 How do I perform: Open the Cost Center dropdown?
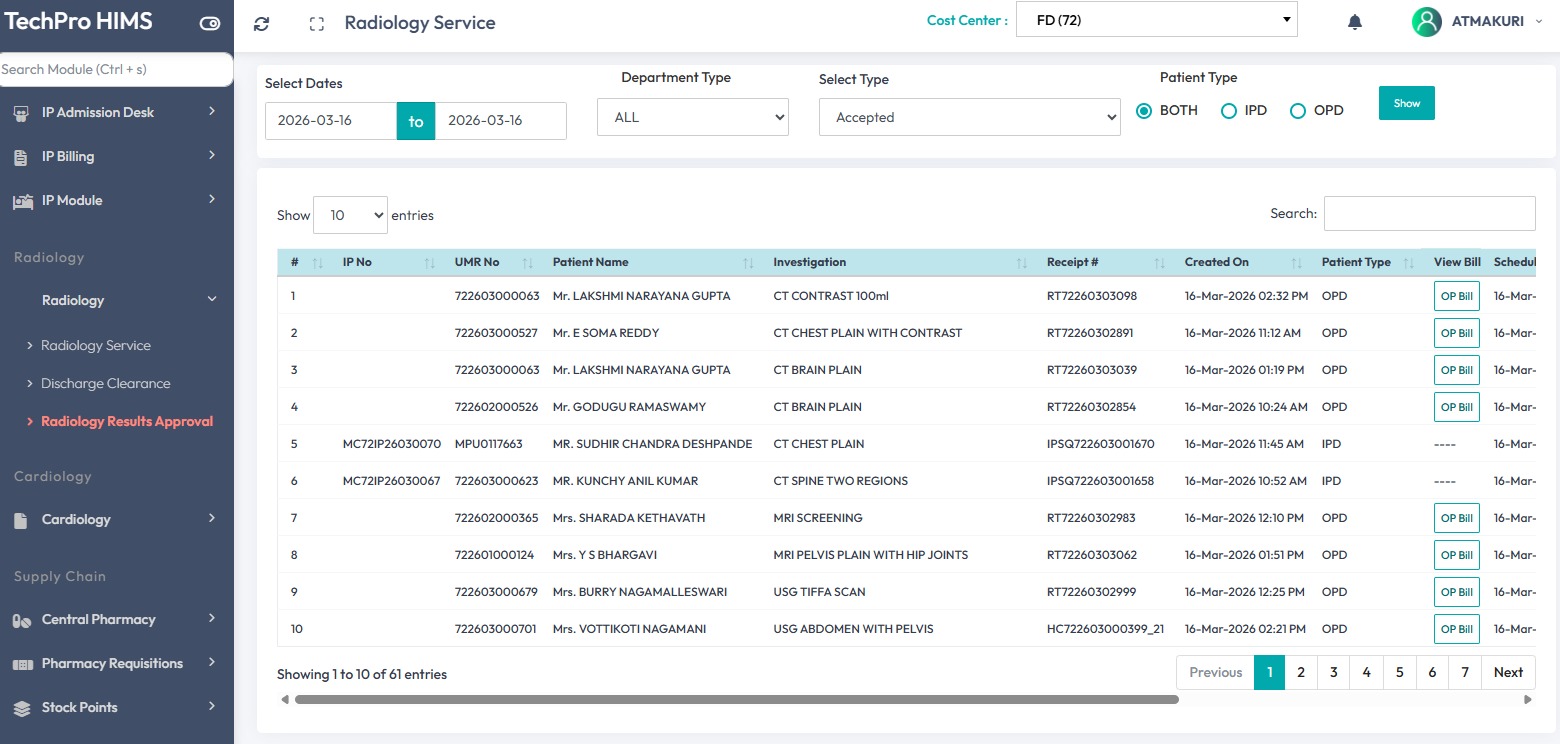point(1156,20)
